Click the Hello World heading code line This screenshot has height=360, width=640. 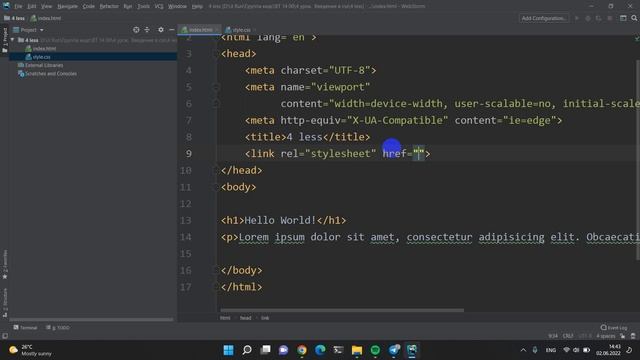click(283, 220)
